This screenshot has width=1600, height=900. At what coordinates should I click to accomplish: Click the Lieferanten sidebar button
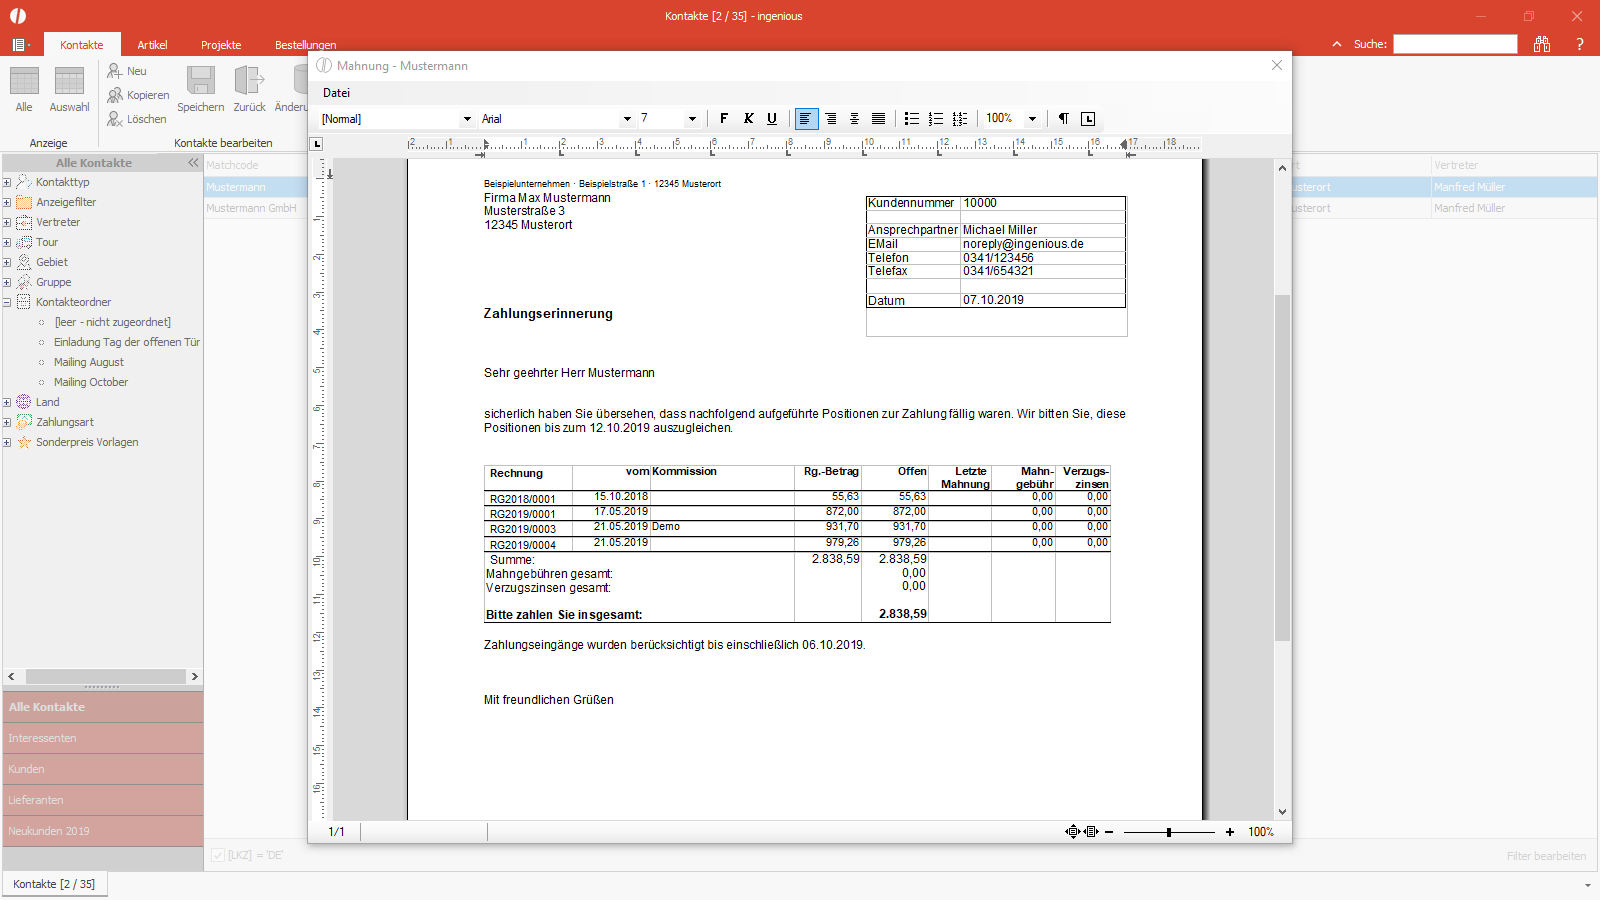pos(103,800)
